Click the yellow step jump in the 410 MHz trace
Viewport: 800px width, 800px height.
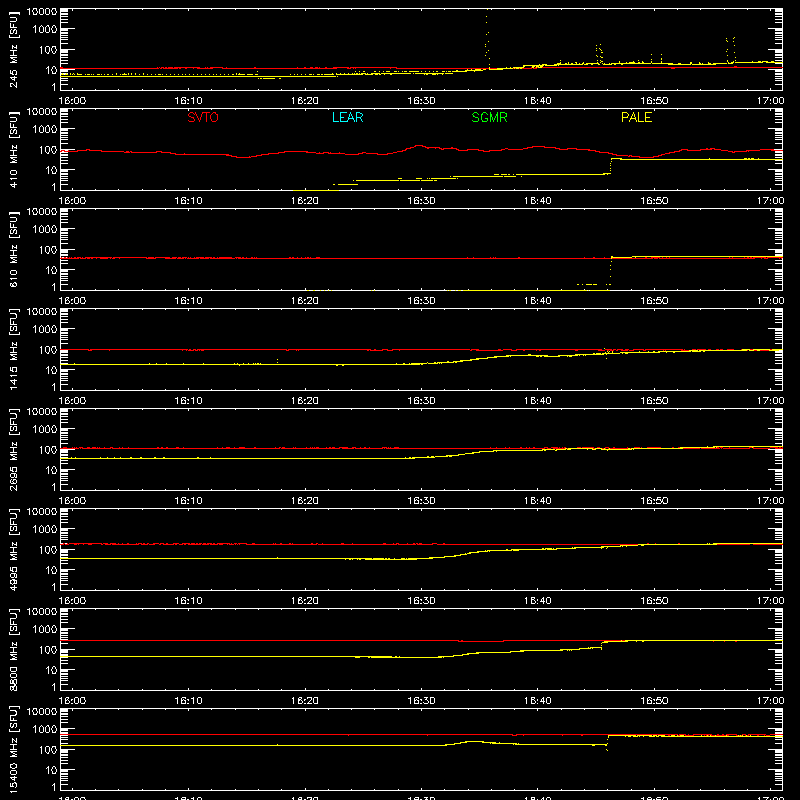(x=611, y=166)
